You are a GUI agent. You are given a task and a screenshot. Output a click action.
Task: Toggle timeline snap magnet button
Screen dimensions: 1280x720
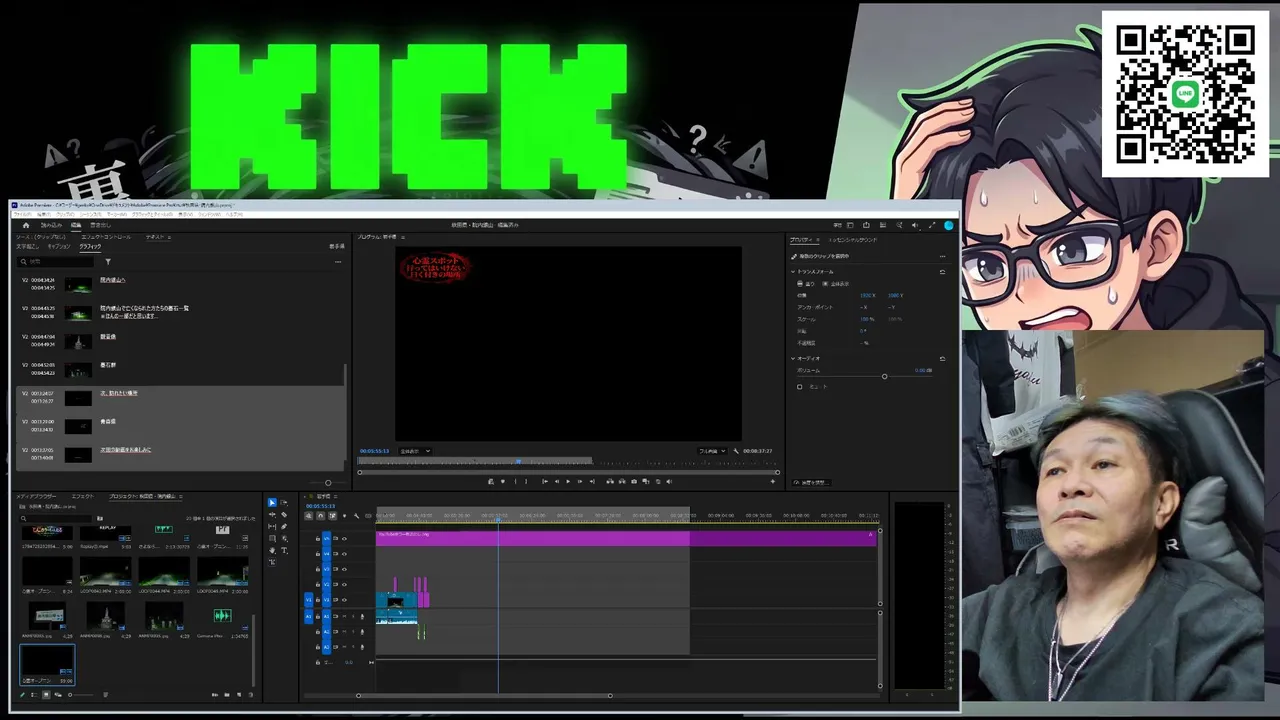coord(320,516)
